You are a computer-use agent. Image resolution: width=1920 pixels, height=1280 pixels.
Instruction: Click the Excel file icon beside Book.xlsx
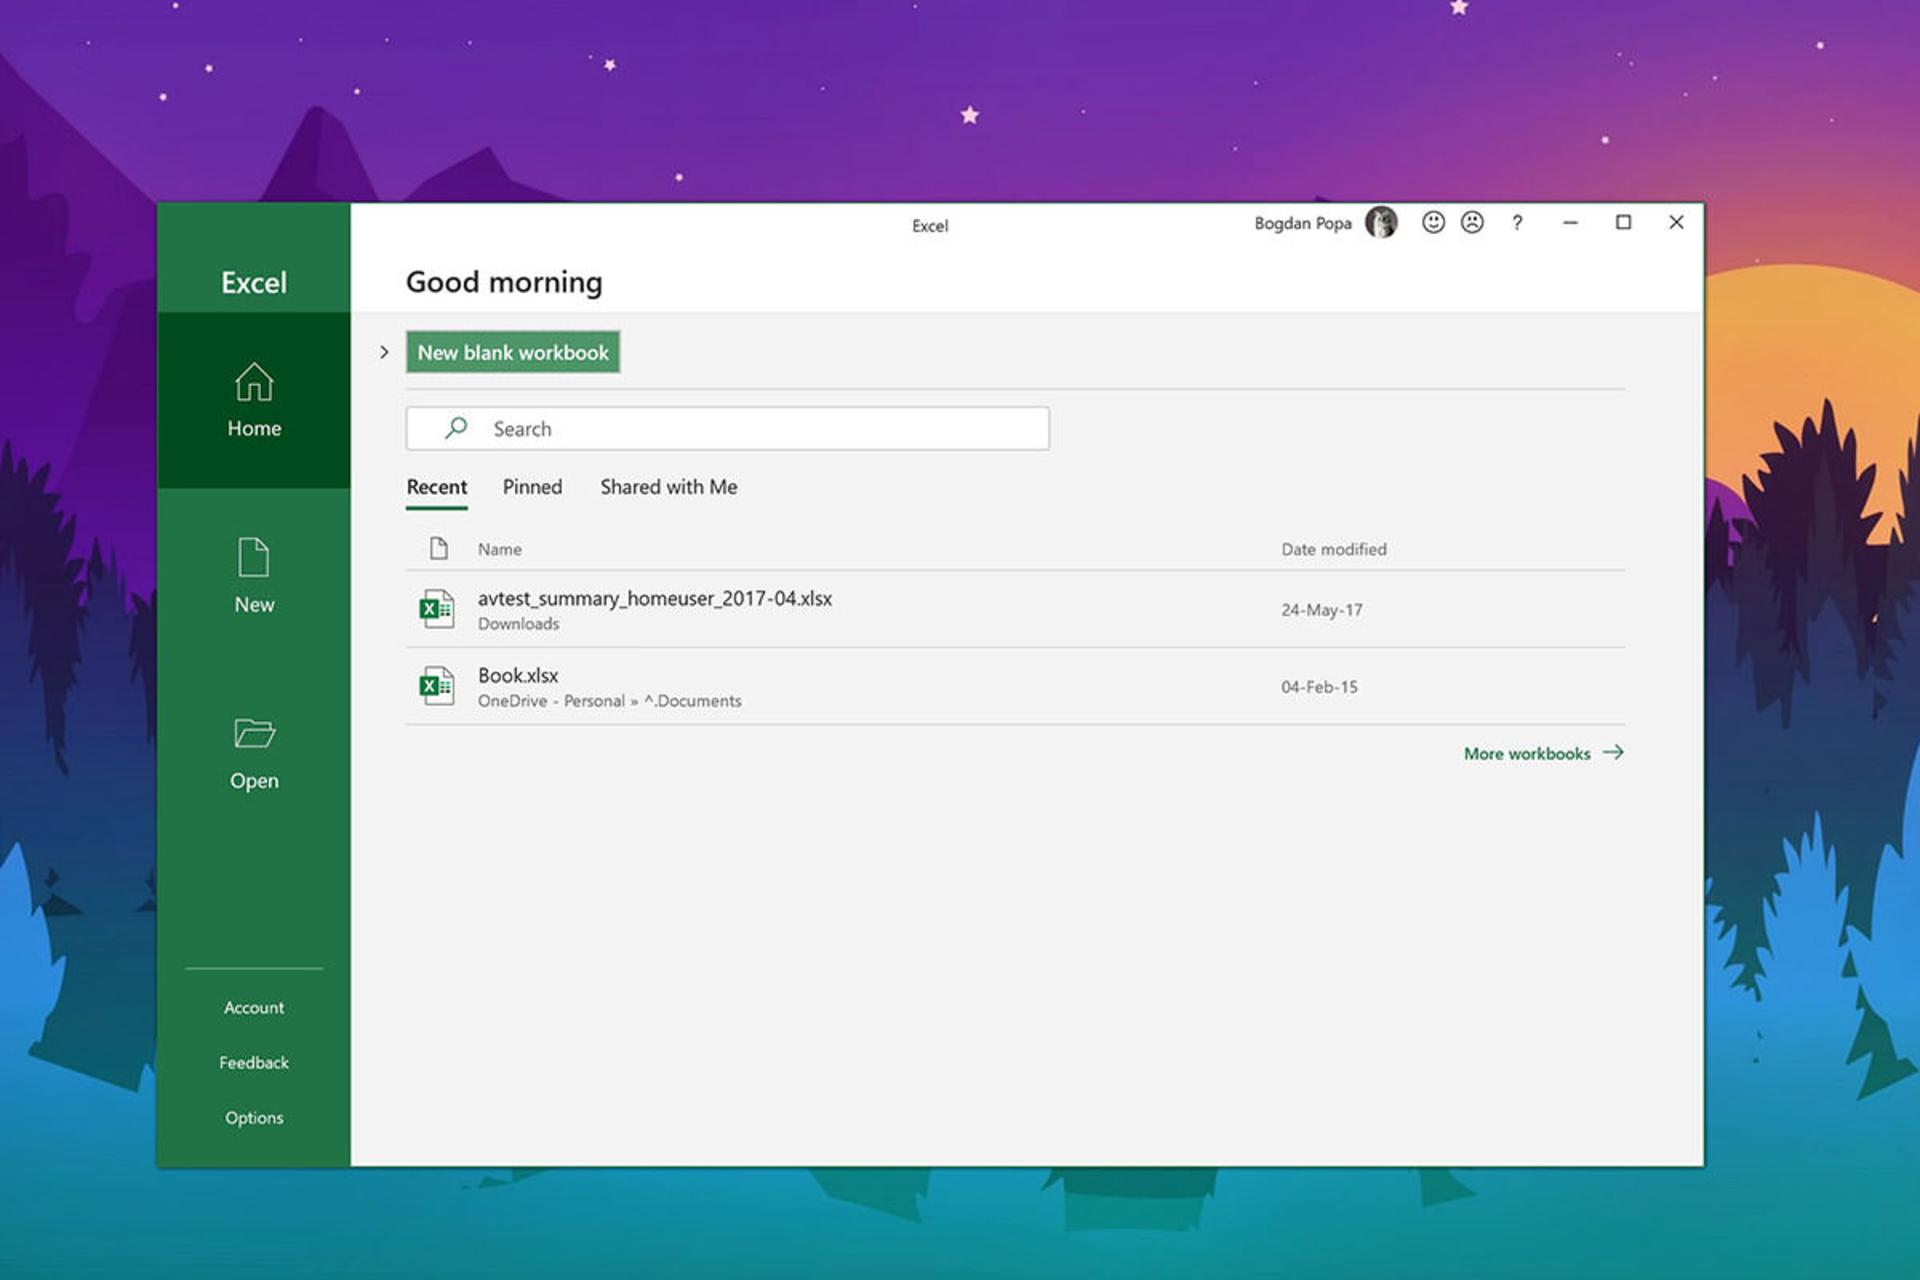(436, 686)
